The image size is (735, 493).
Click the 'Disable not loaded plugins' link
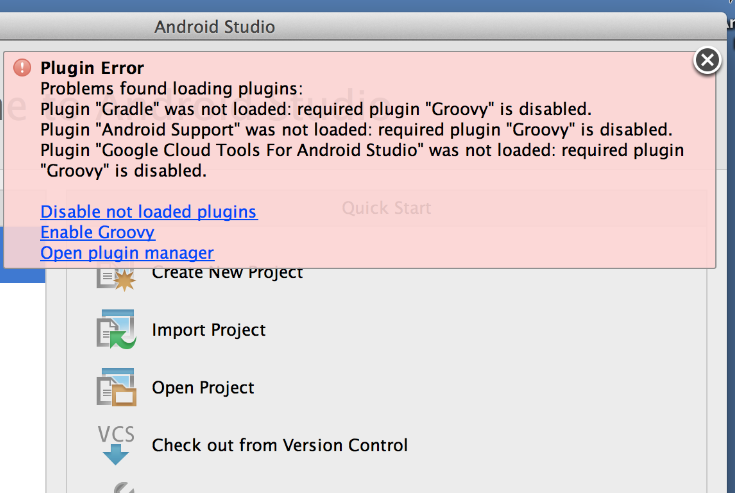click(x=148, y=212)
